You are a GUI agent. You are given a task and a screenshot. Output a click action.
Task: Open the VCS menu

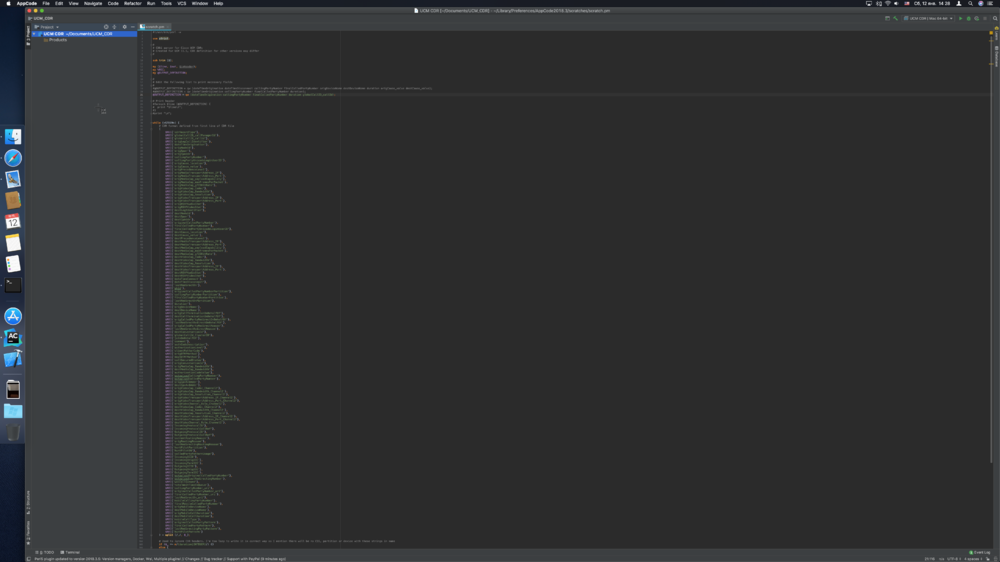(182, 3)
